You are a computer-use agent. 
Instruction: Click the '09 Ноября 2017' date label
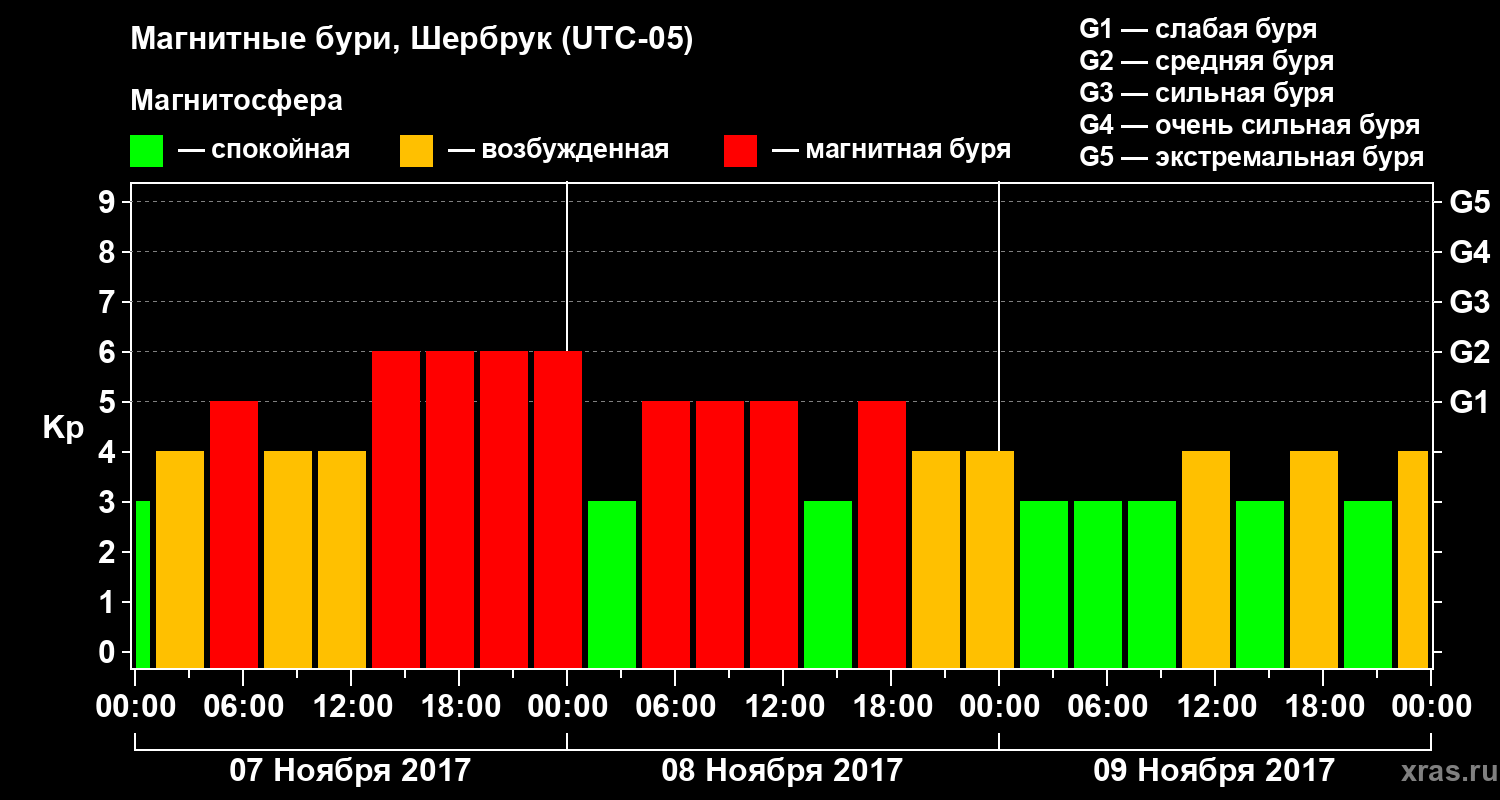(x=1214, y=770)
